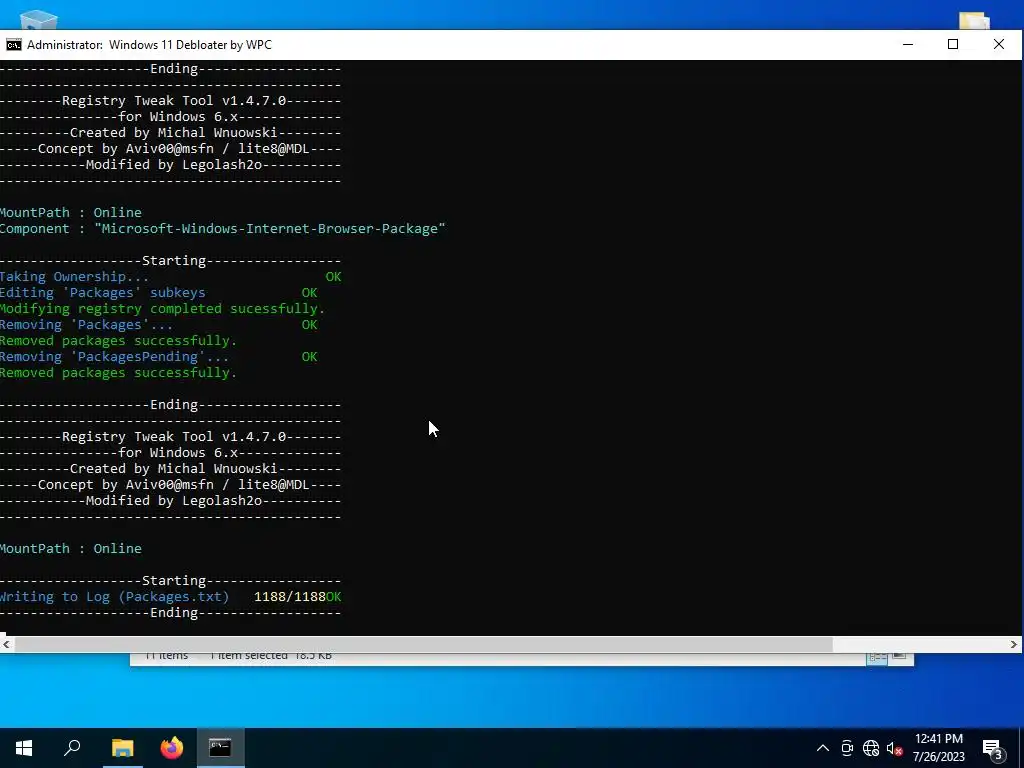The height and width of the screenshot is (768, 1024).
Task: Click the "Show desktop" taskbar edge
Action: click(1021, 748)
